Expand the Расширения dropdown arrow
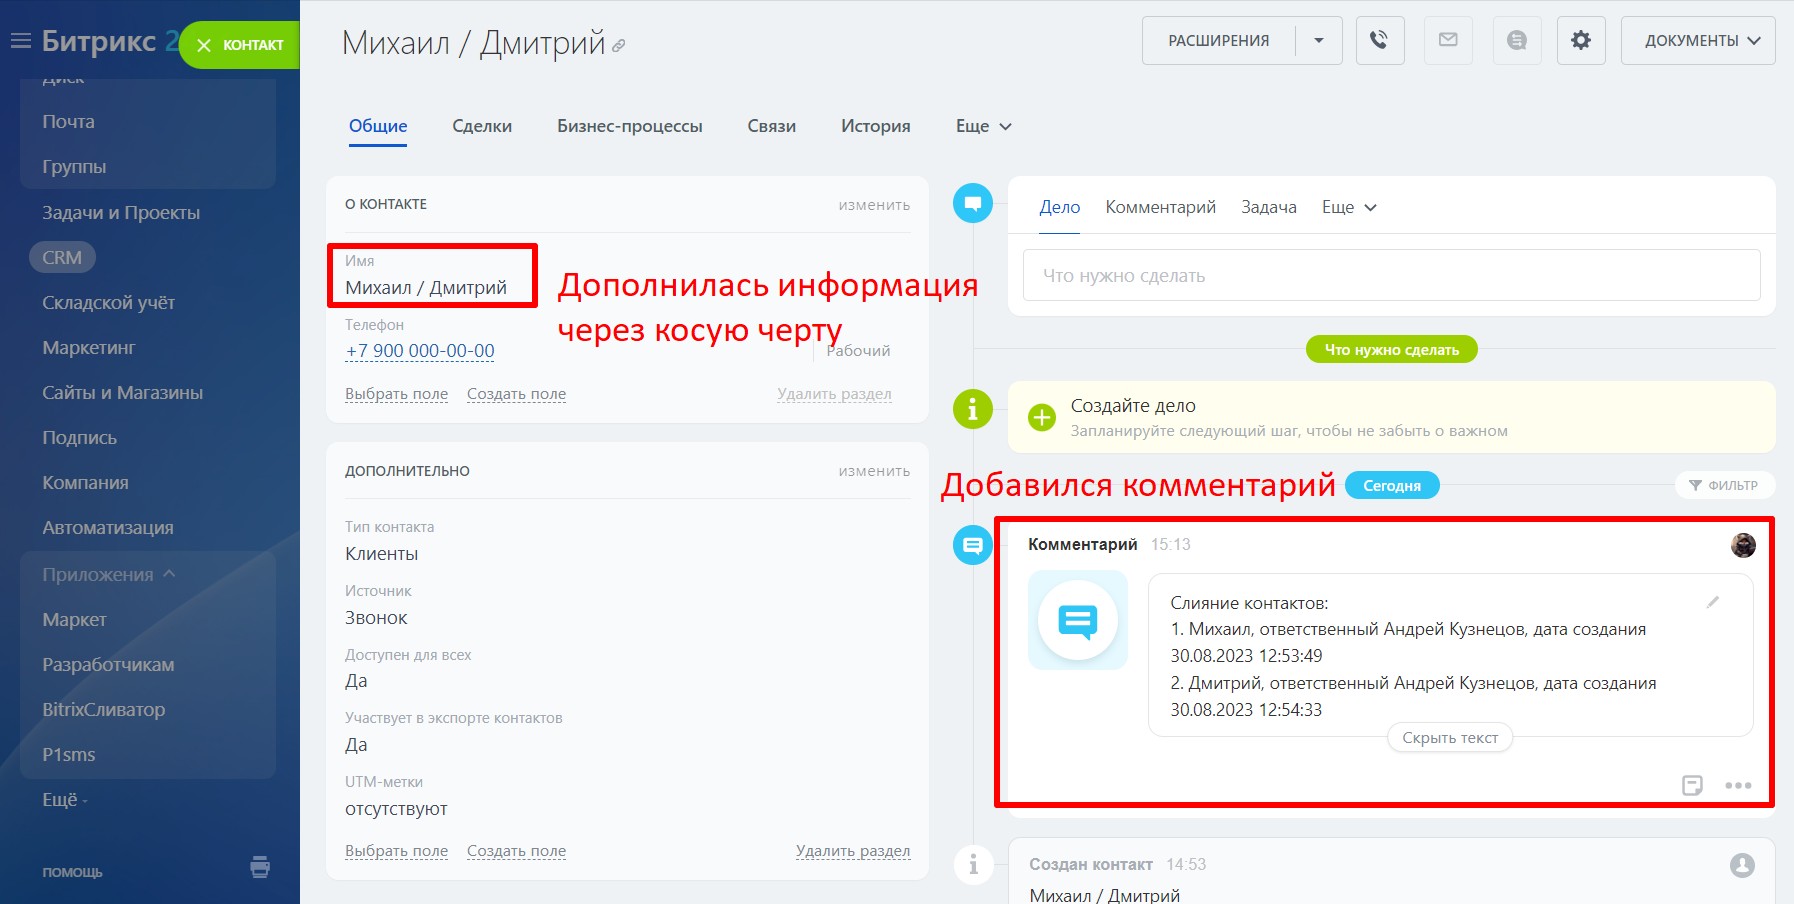Viewport: 1794px width, 904px height. coord(1319,41)
